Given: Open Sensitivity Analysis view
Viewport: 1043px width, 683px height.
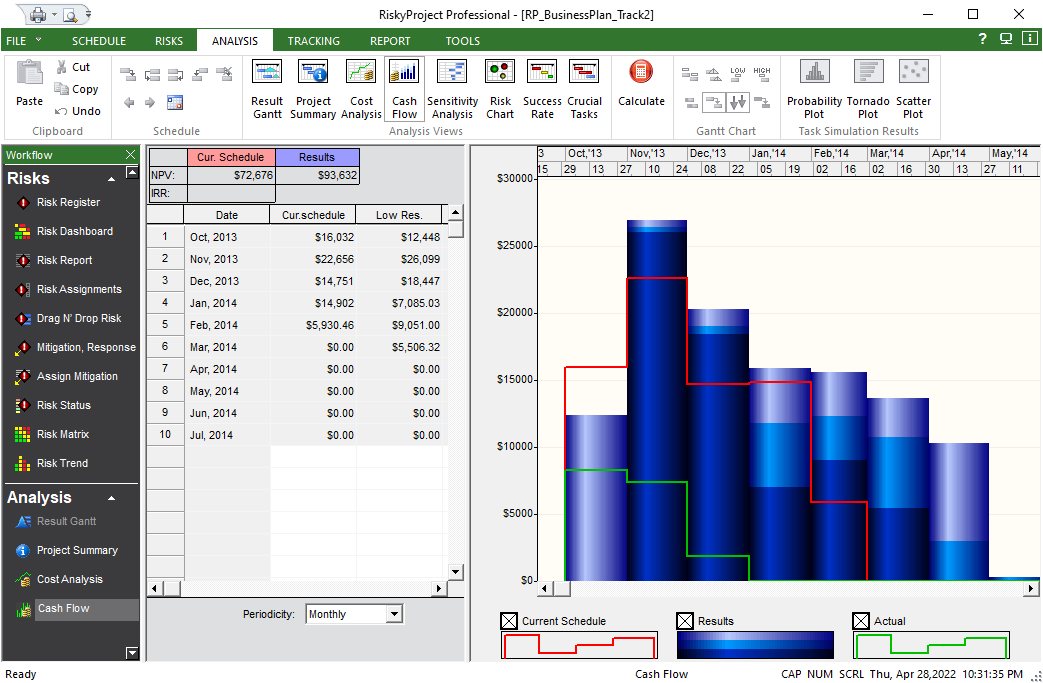Looking at the screenshot, I should point(452,89).
